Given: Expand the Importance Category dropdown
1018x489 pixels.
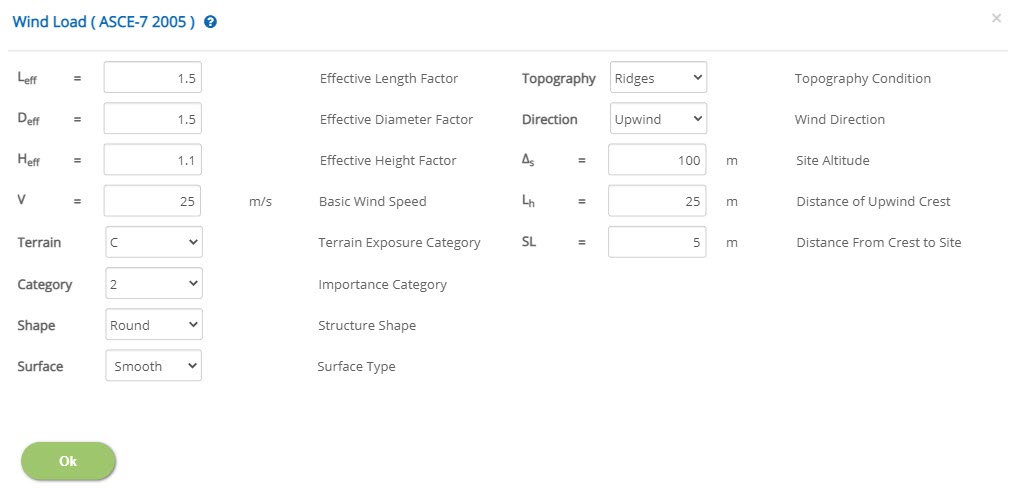Looking at the screenshot, I should tap(154, 284).
